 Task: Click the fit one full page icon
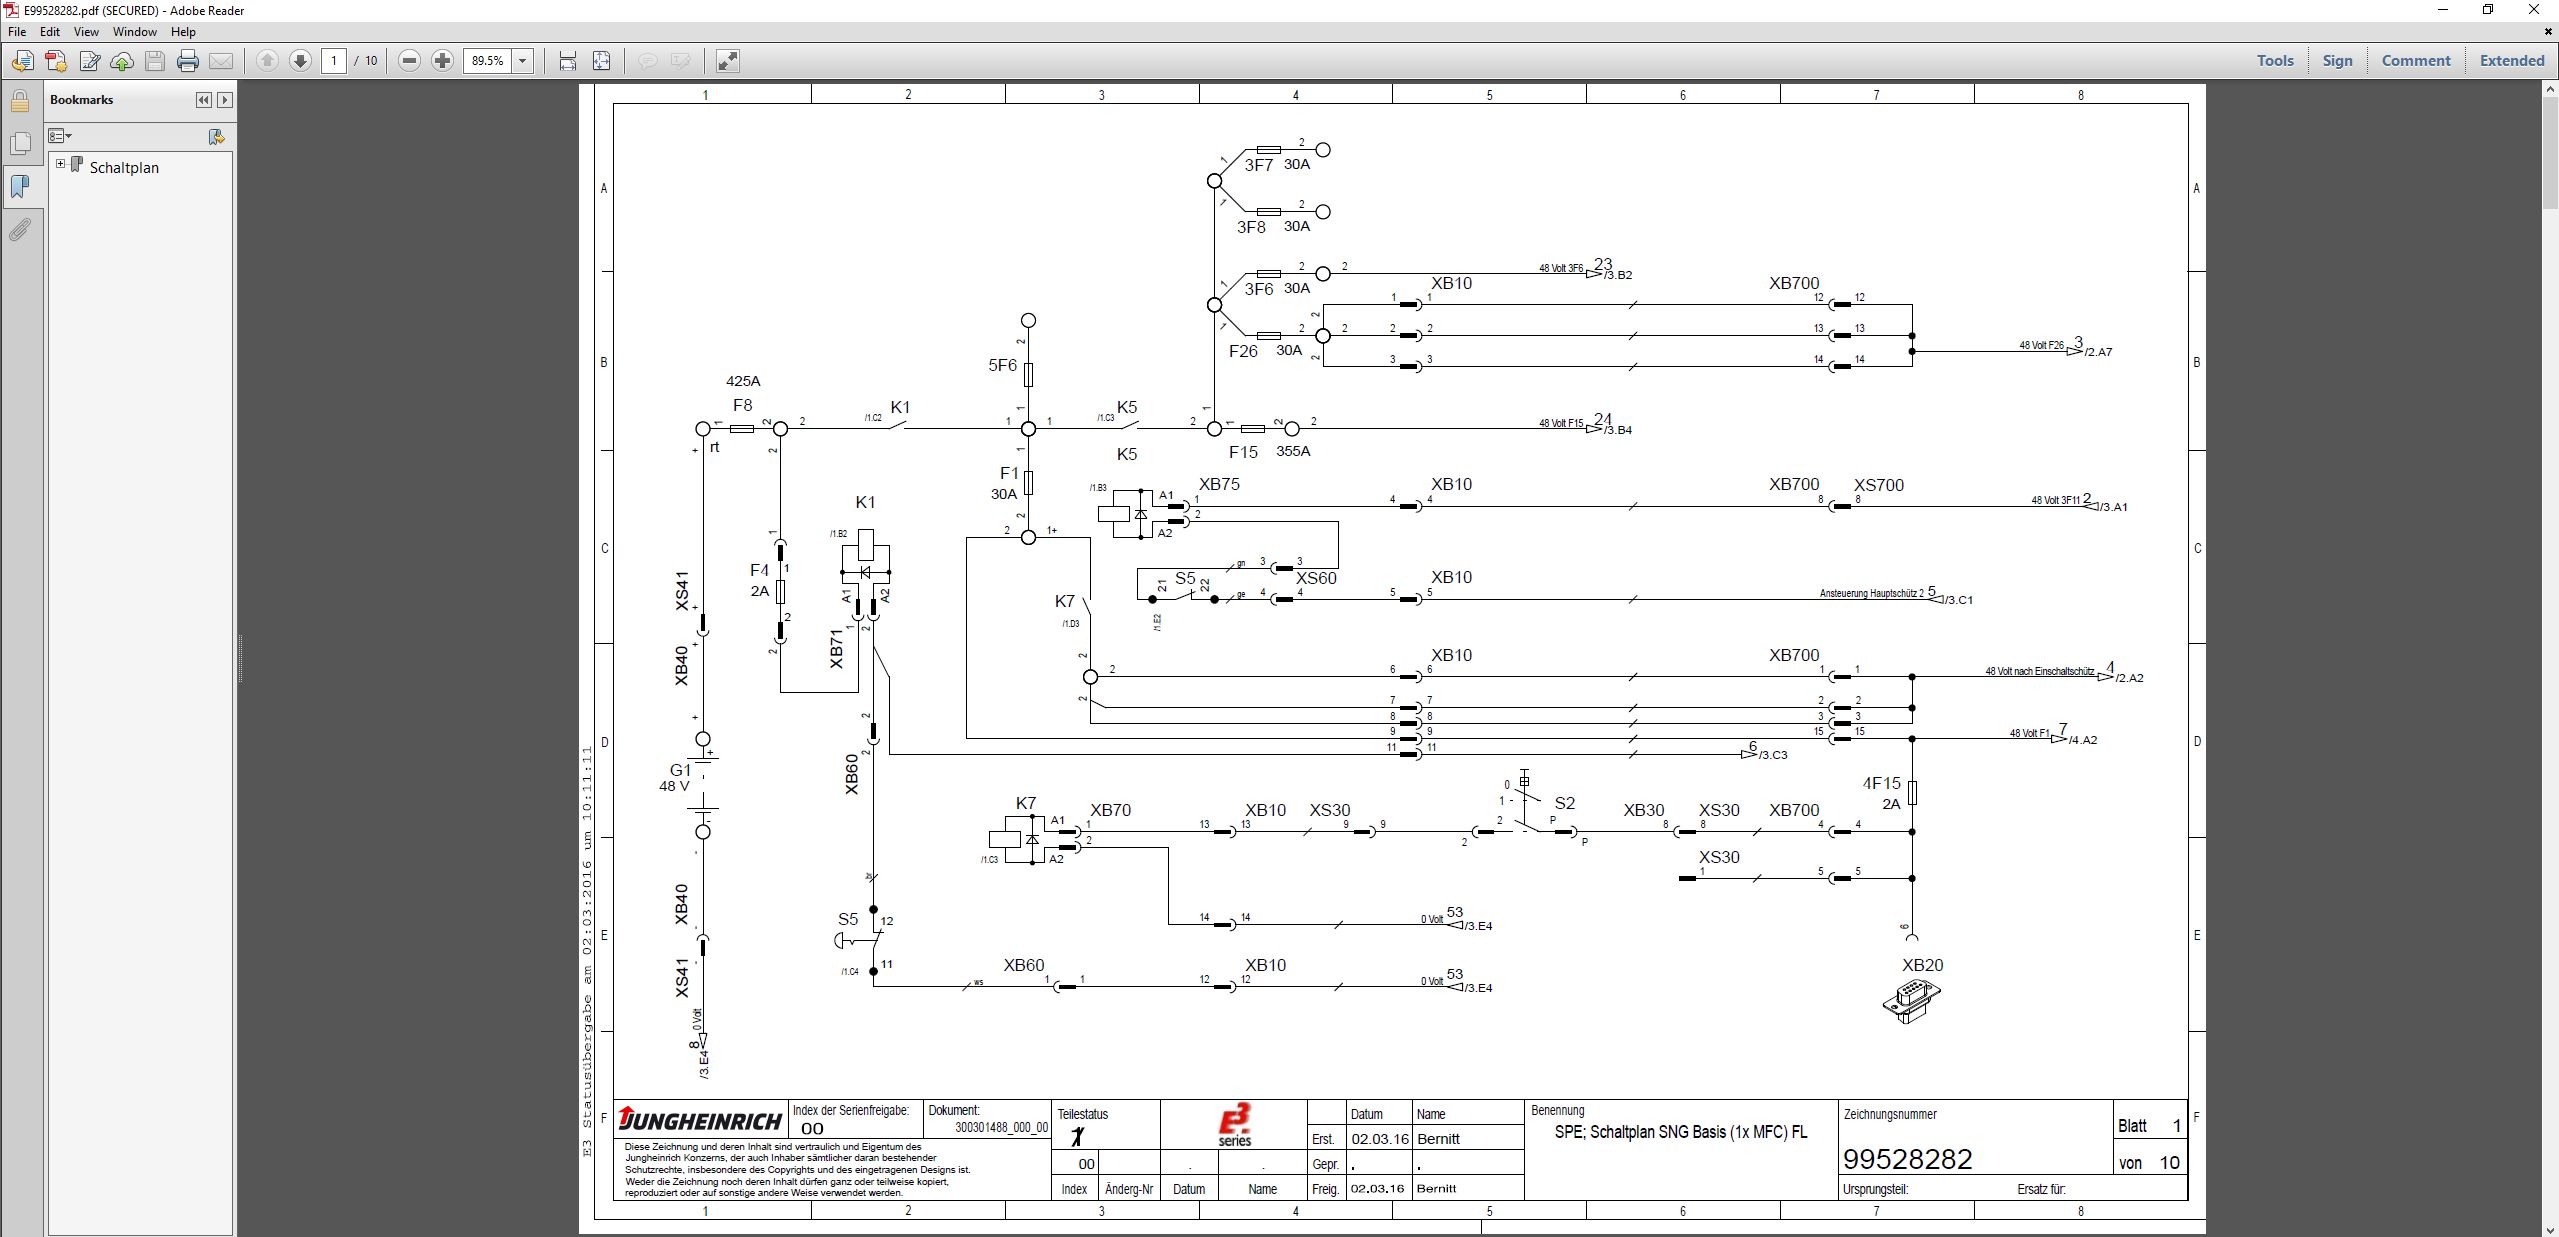pyautogui.click(x=601, y=61)
